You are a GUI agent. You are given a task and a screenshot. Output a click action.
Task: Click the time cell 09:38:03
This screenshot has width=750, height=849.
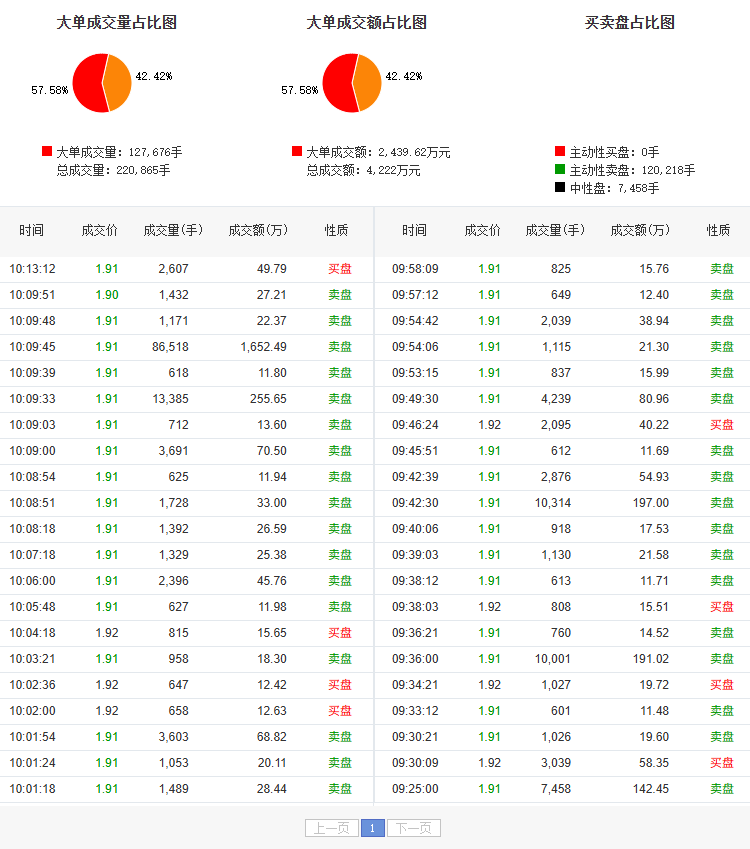(415, 607)
